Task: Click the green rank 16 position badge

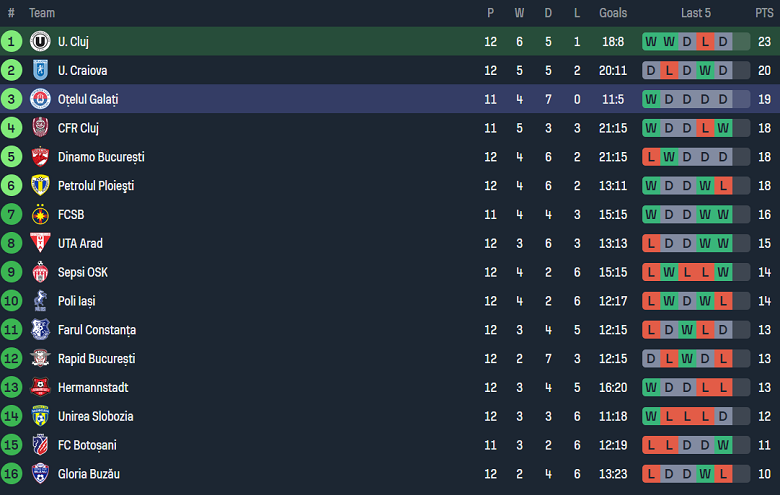Action: click(11, 474)
